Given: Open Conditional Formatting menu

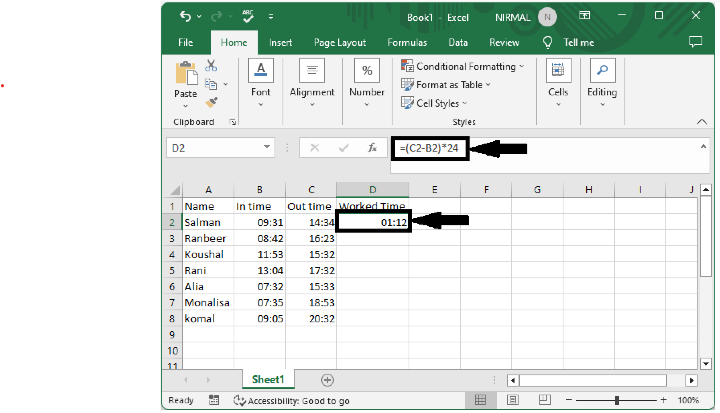Looking at the screenshot, I should 462,66.
